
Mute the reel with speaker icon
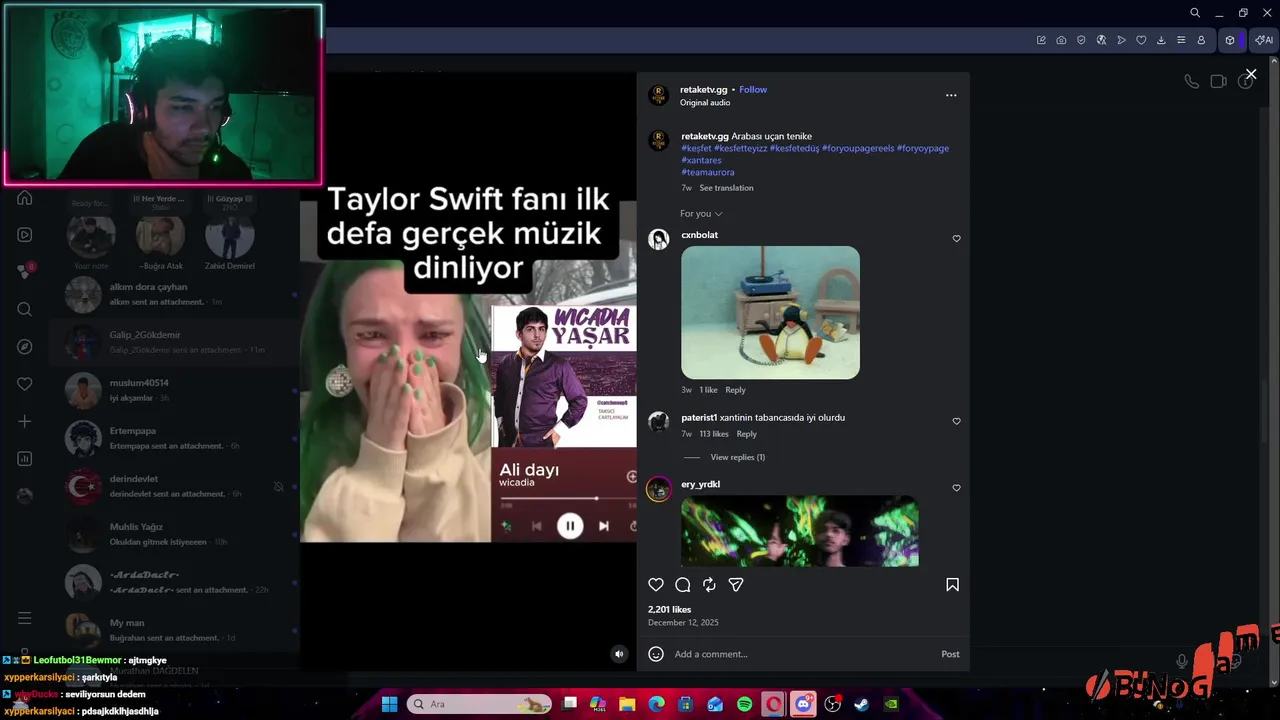(x=619, y=654)
